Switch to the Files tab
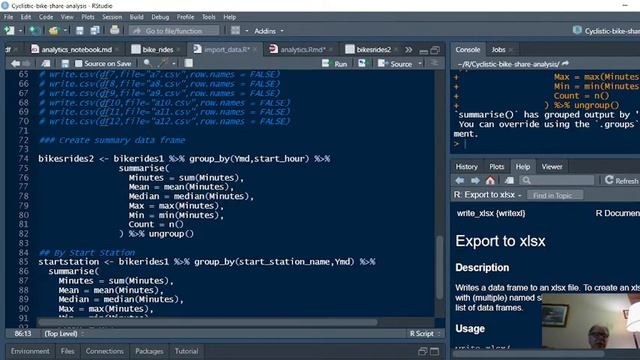This screenshot has height=360, width=640. 67,351
